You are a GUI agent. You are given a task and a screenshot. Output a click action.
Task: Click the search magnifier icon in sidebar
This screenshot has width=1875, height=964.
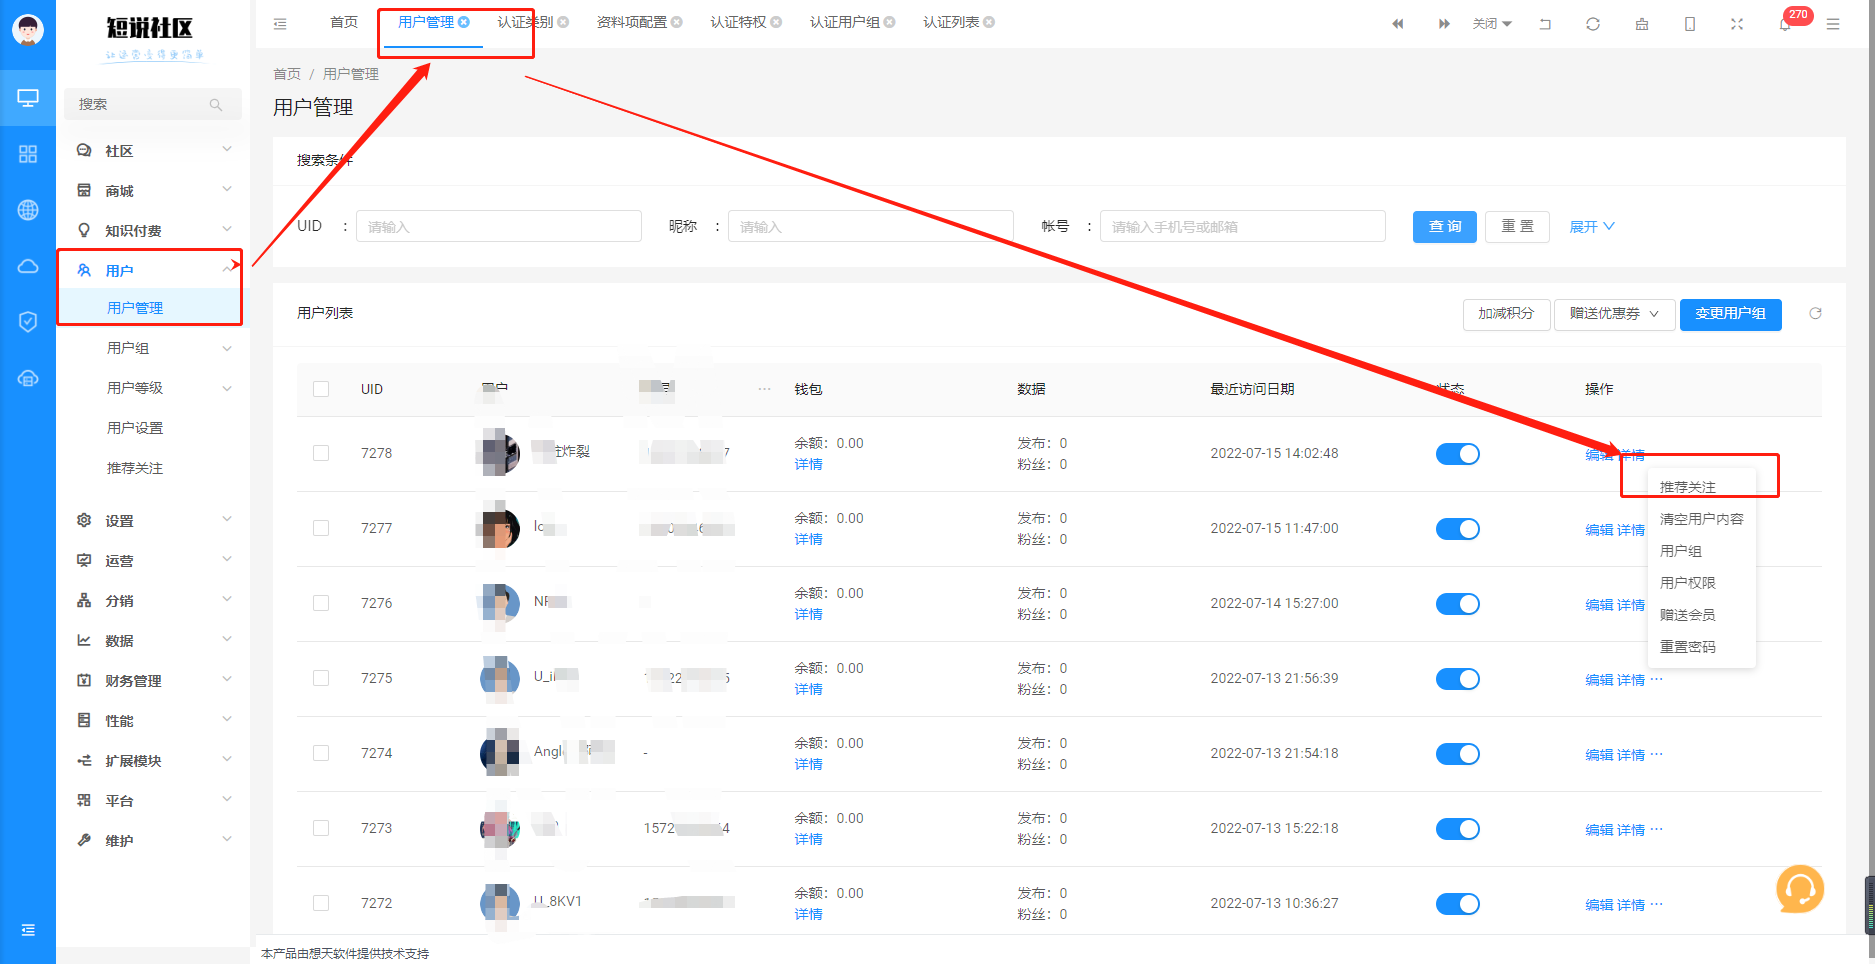216,104
